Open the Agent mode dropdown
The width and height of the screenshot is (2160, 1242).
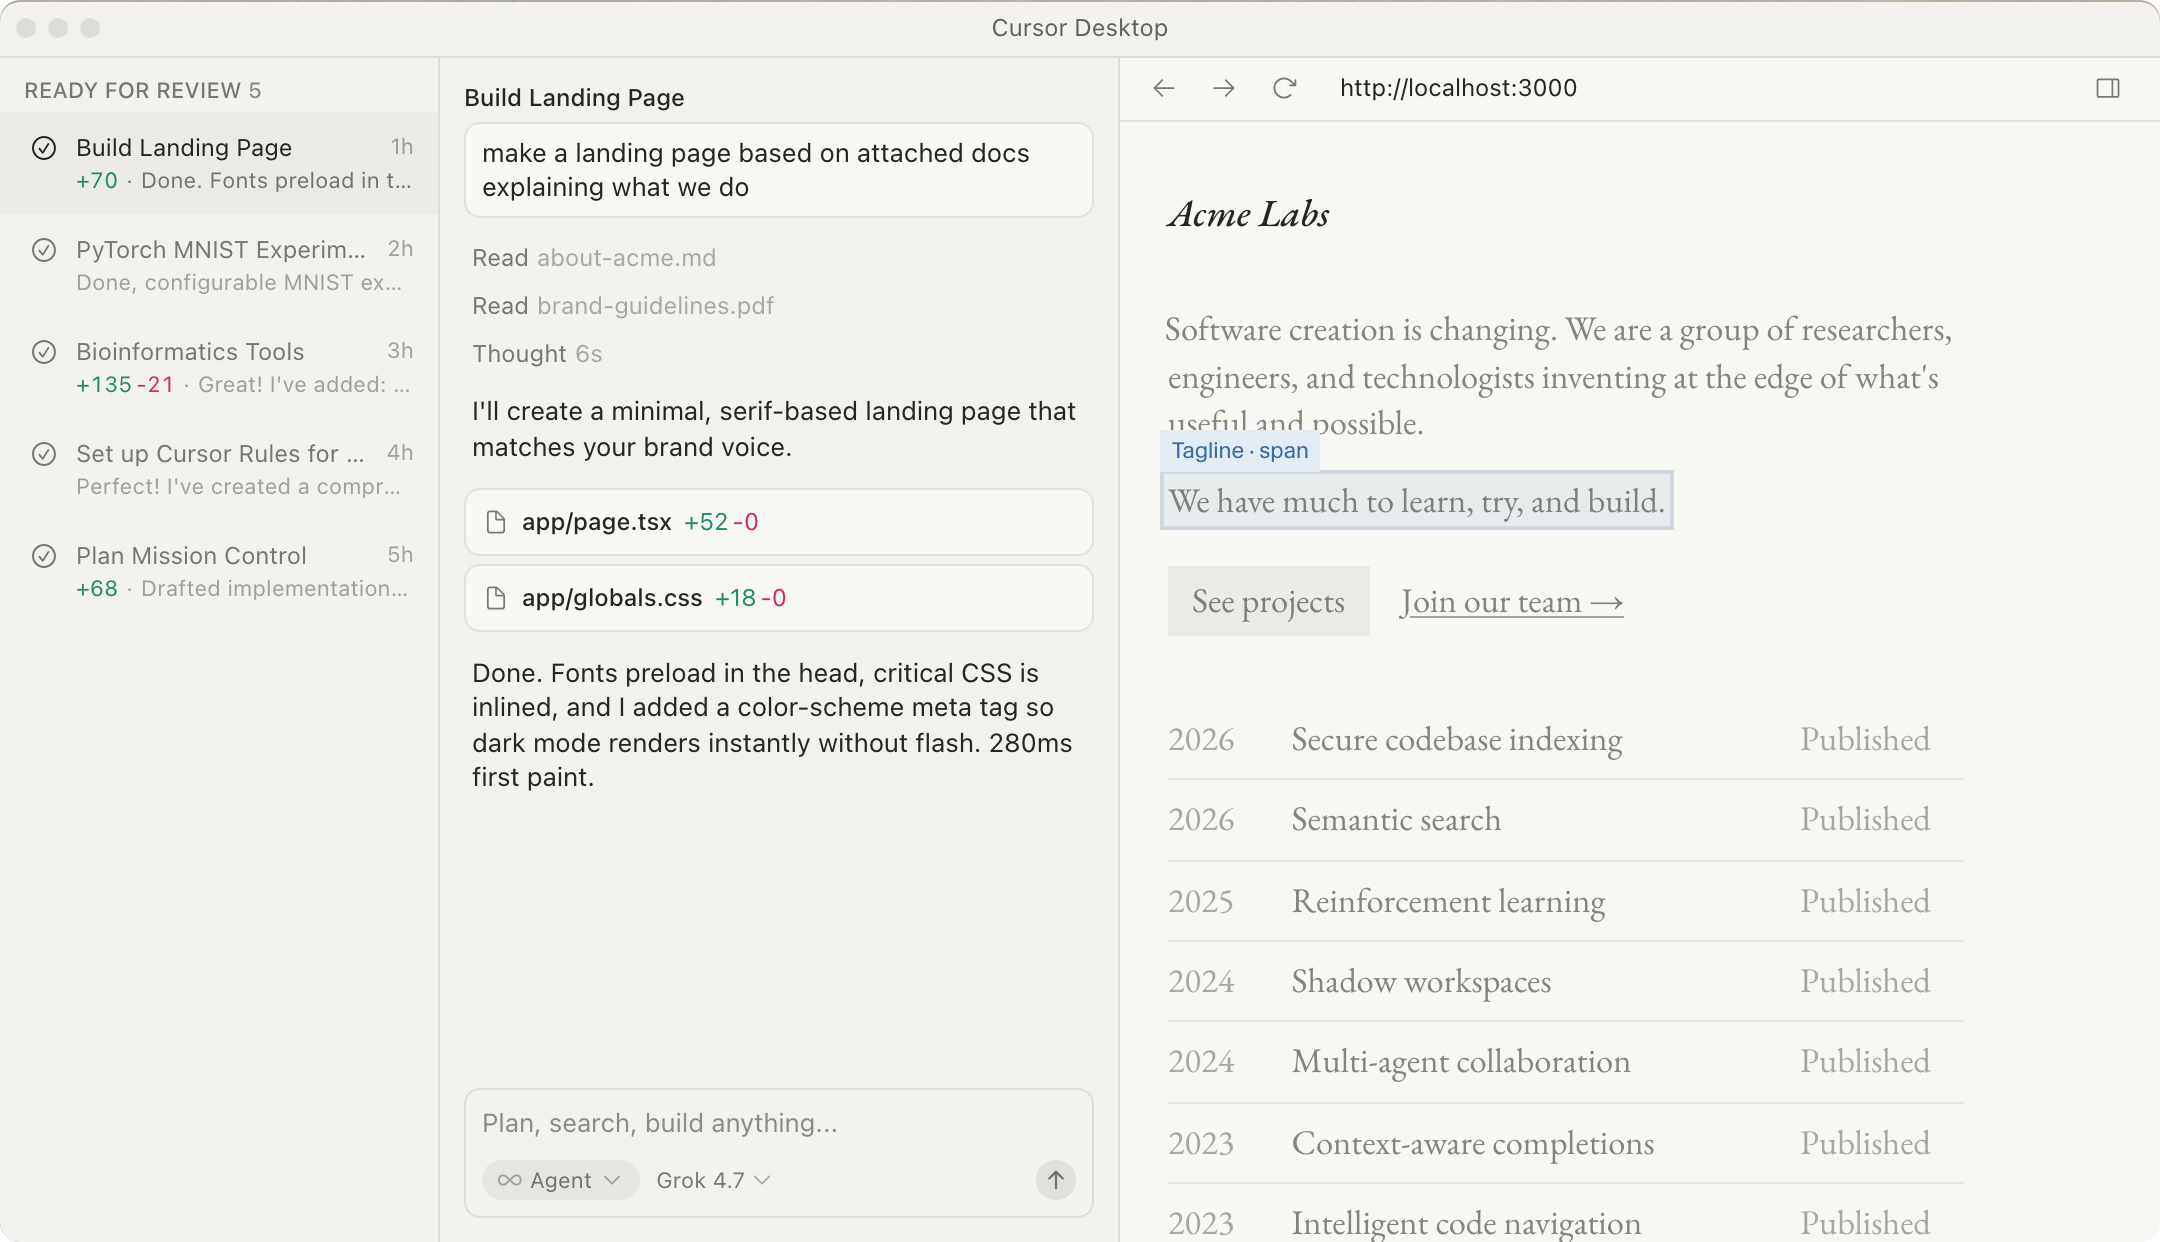point(560,1180)
